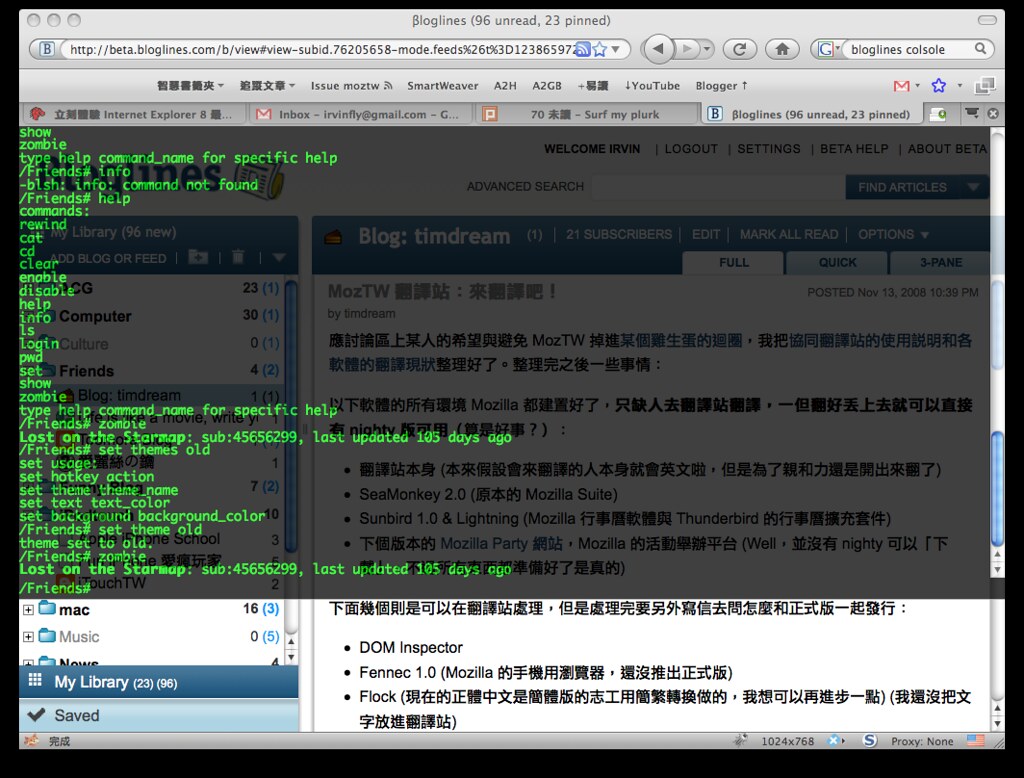
Task: Toggle proxy by clicking Proxy: None
Action: tap(922, 741)
